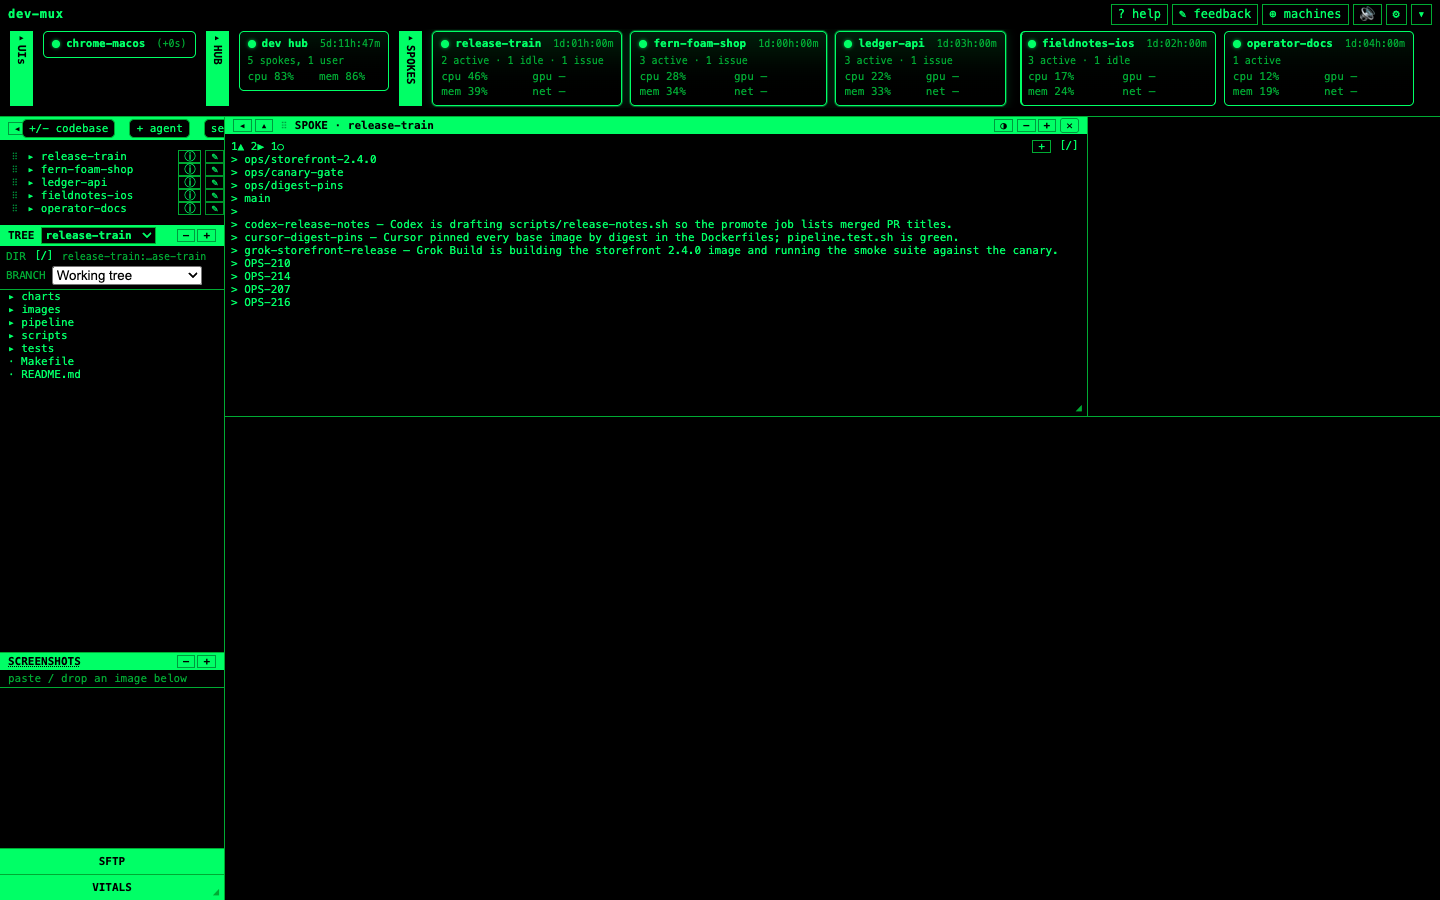Image resolution: width=1440 pixels, height=900 pixels.
Task: Select the ledger-api spoke card
Action: [920, 68]
